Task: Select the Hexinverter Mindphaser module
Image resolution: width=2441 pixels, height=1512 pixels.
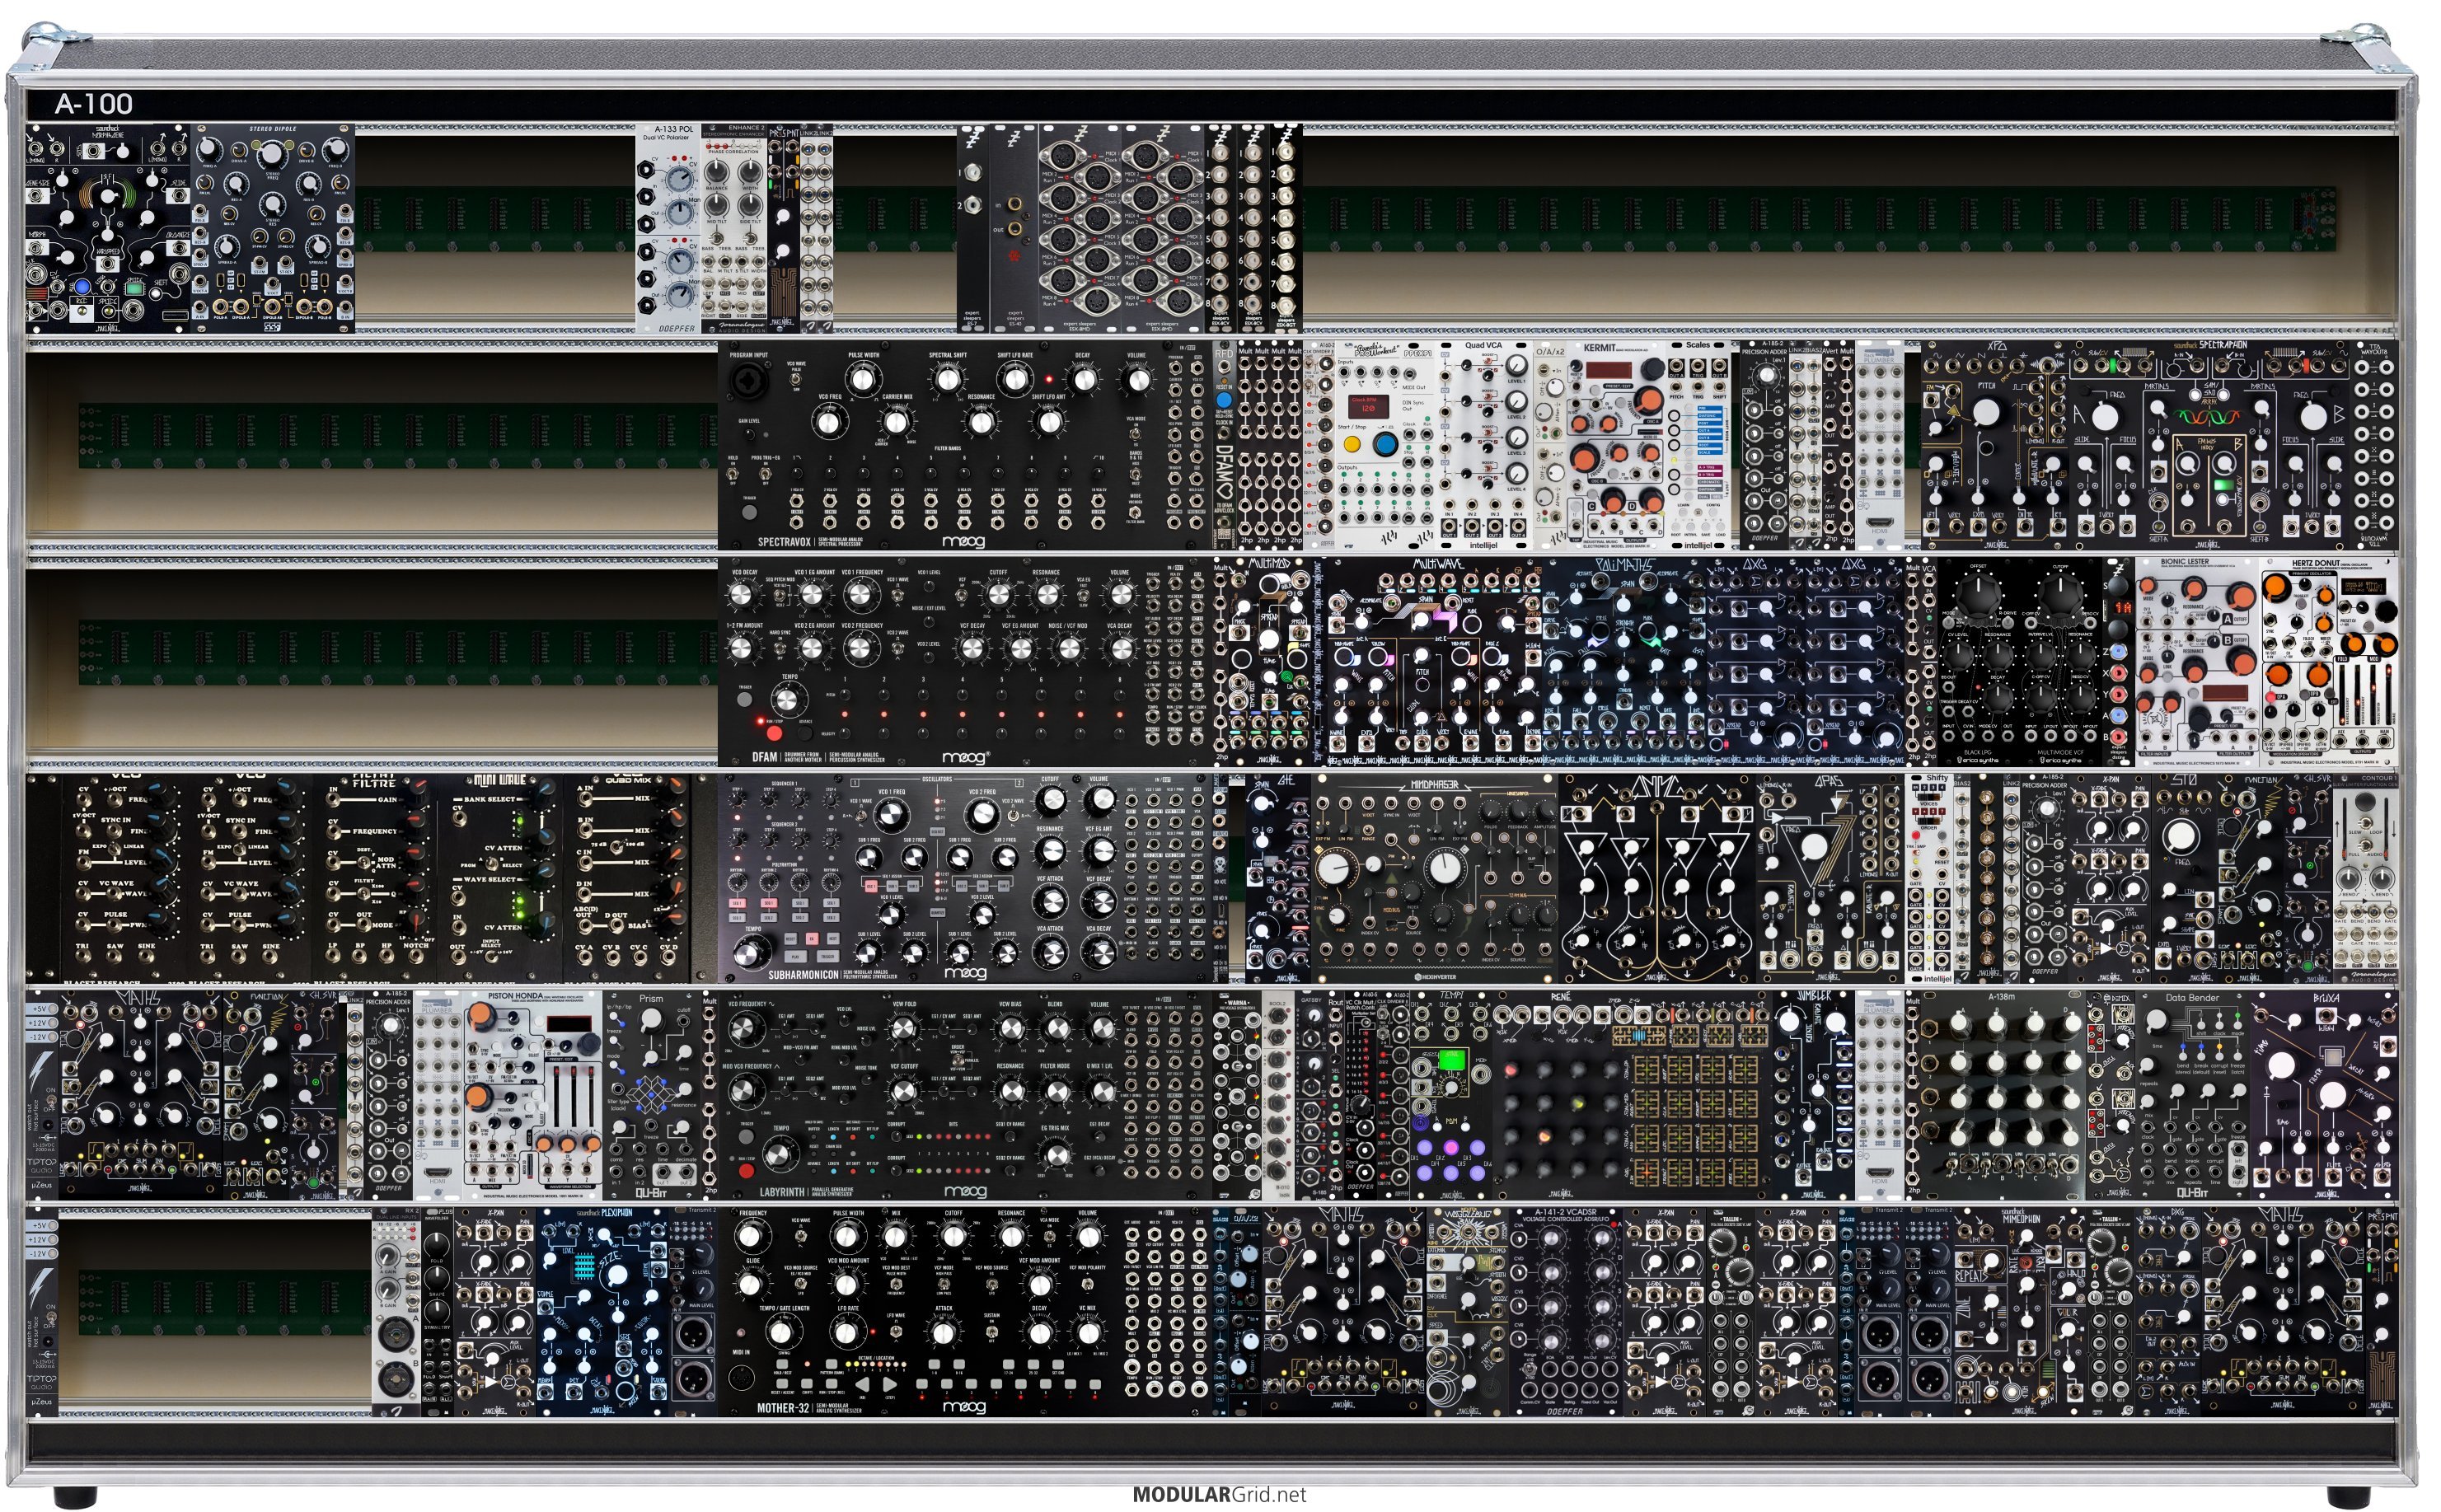Action: click(1434, 878)
